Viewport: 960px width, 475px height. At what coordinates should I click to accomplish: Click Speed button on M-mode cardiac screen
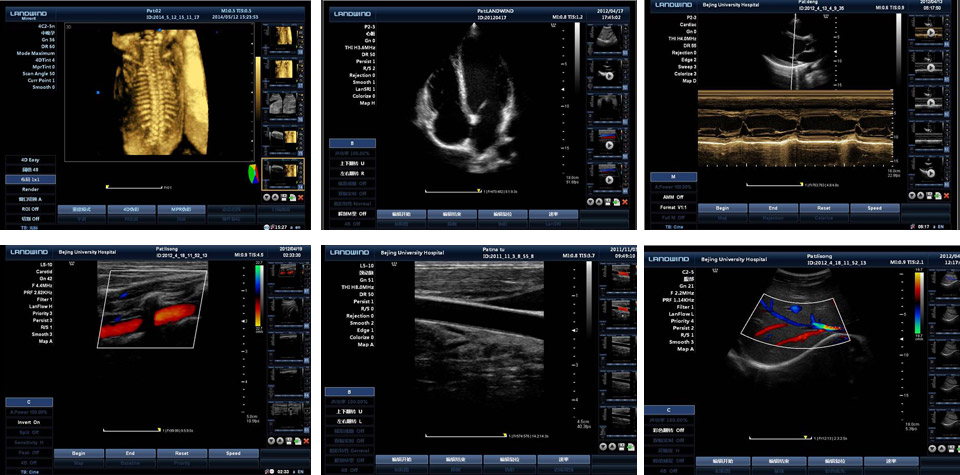coord(875,208)
